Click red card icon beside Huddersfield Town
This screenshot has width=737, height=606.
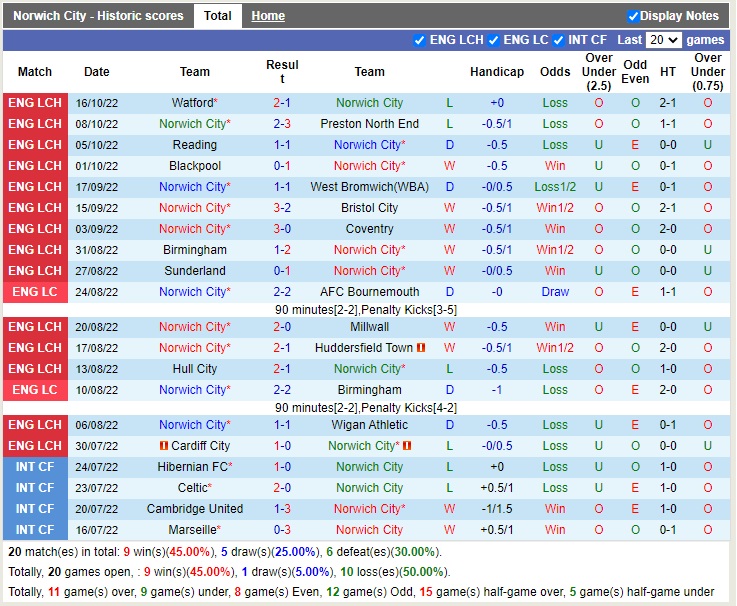click(x=421, y=348)
